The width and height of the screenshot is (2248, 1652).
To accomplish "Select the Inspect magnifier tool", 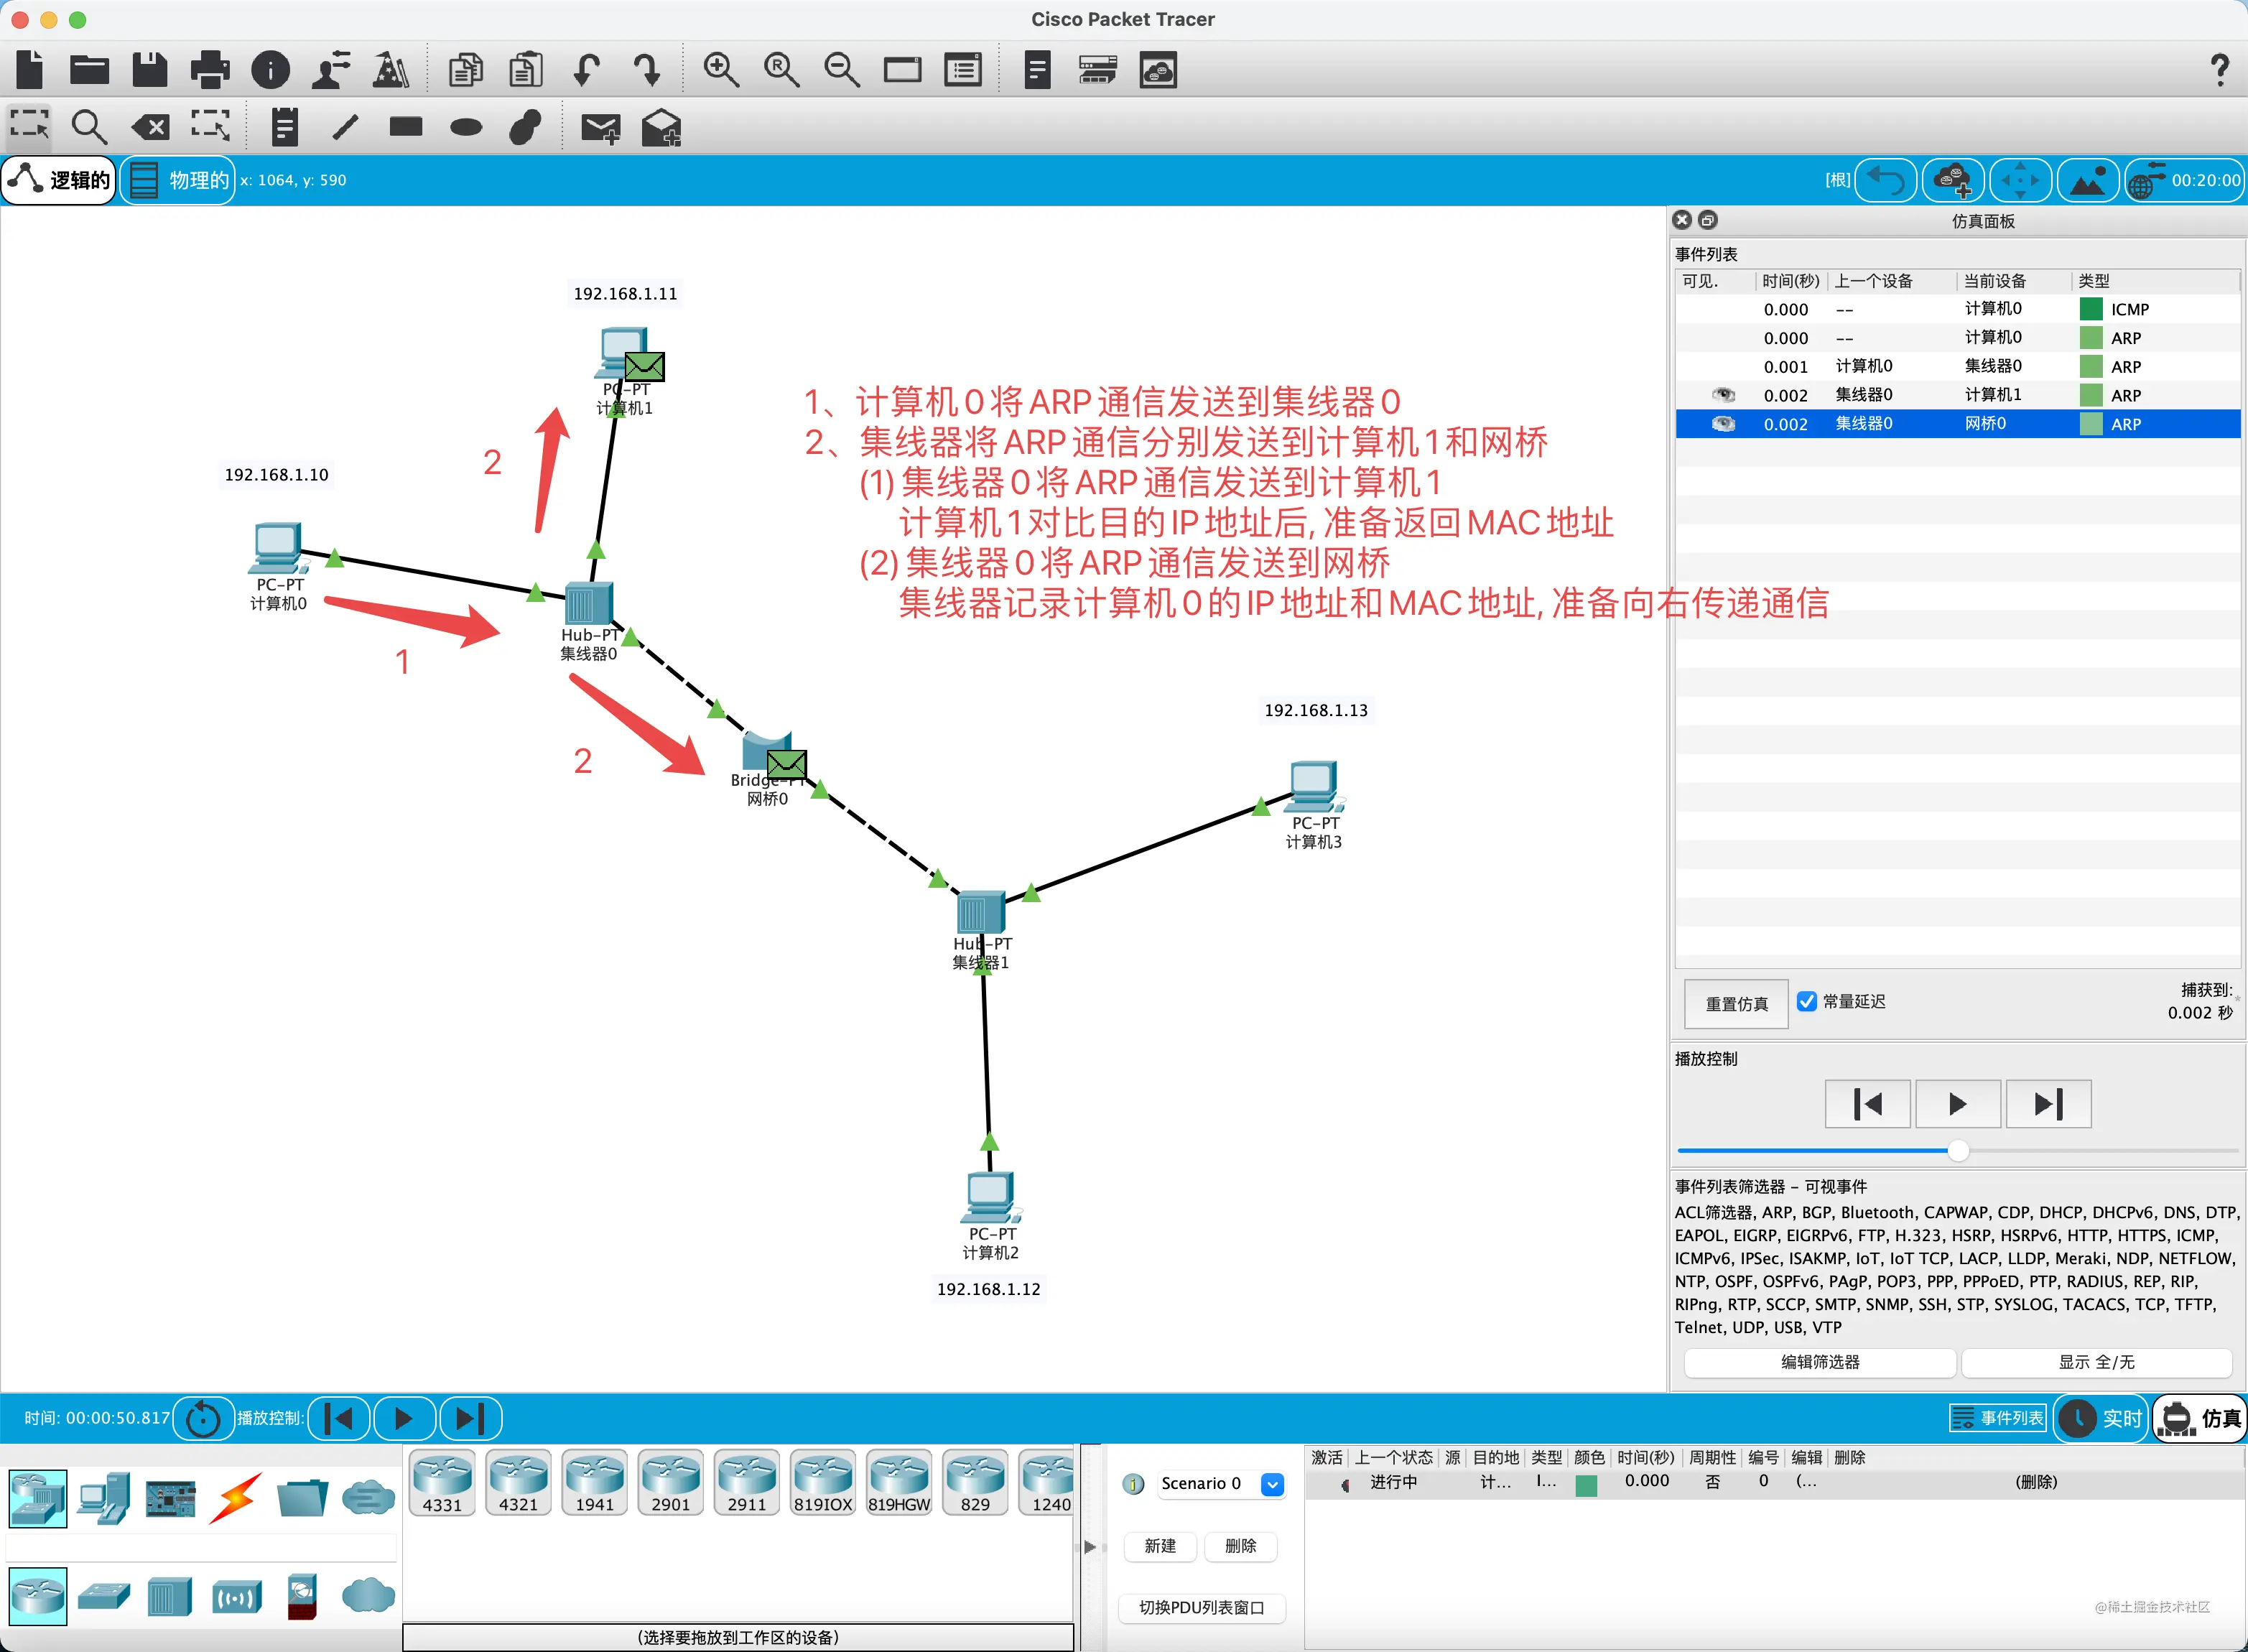I will [x=89, y=127].
